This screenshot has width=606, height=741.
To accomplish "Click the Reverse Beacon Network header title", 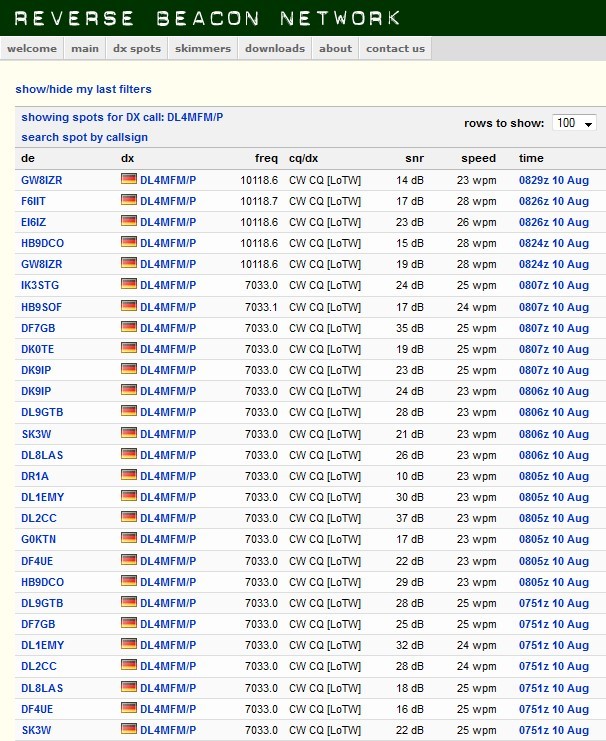I will [x=208, y=18].
